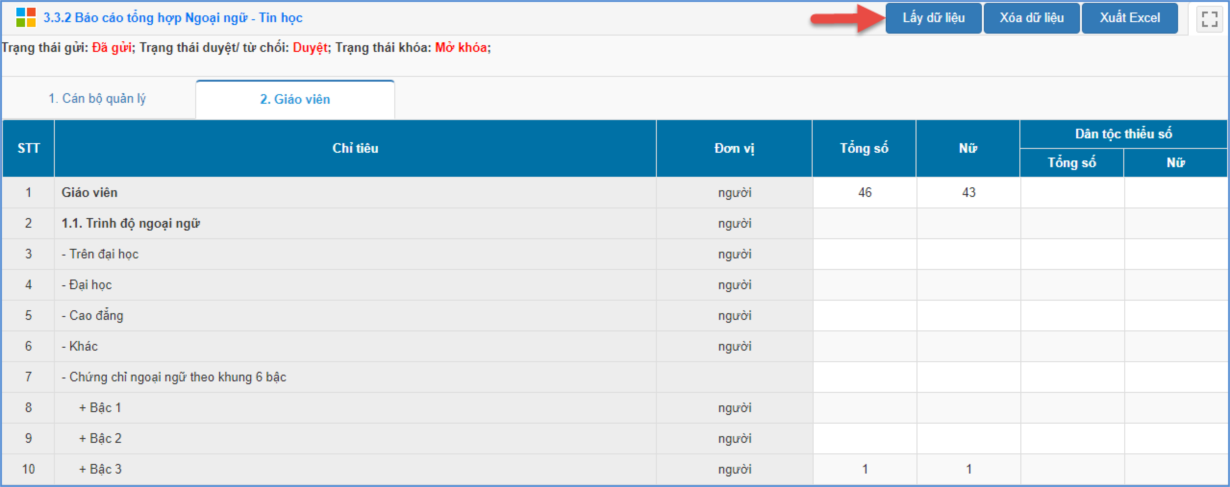Click Tổng số cell for Bậc 3 row
The image size is (1230, 487).
[864, 469]
